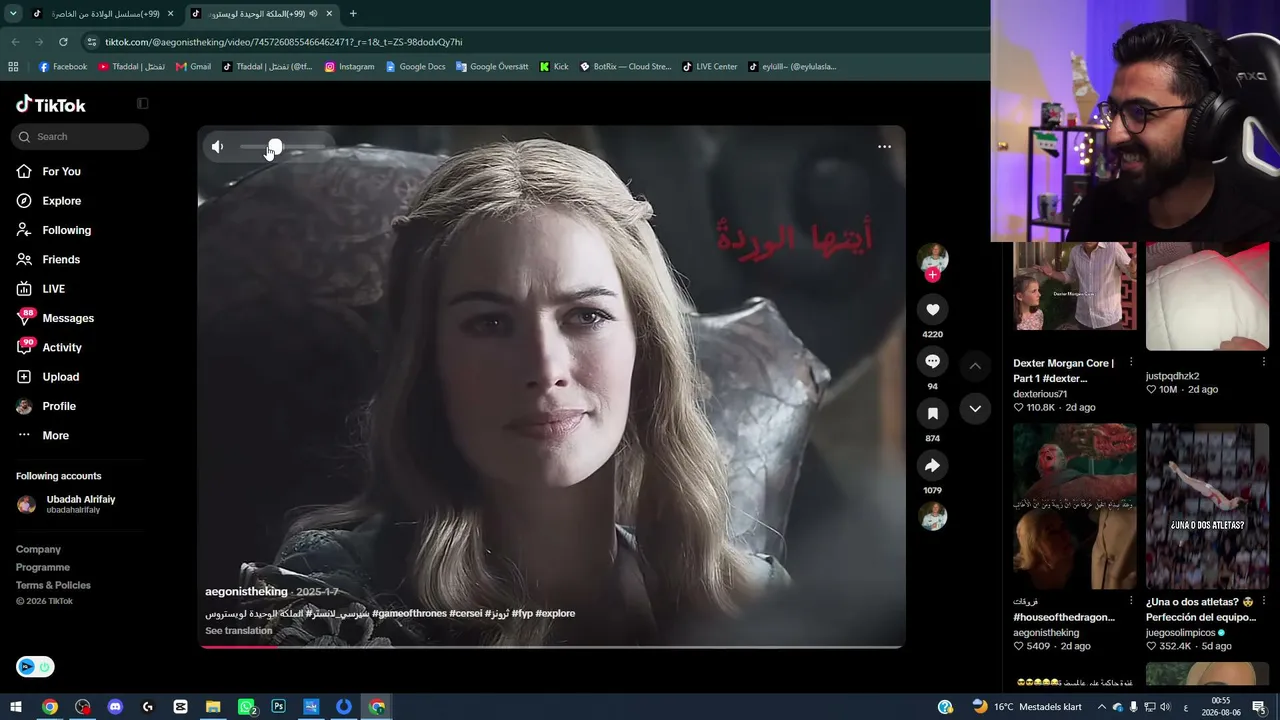The image size is (1280, 720).
Task: Close the active TikTok tab
Action: point(329,14)
